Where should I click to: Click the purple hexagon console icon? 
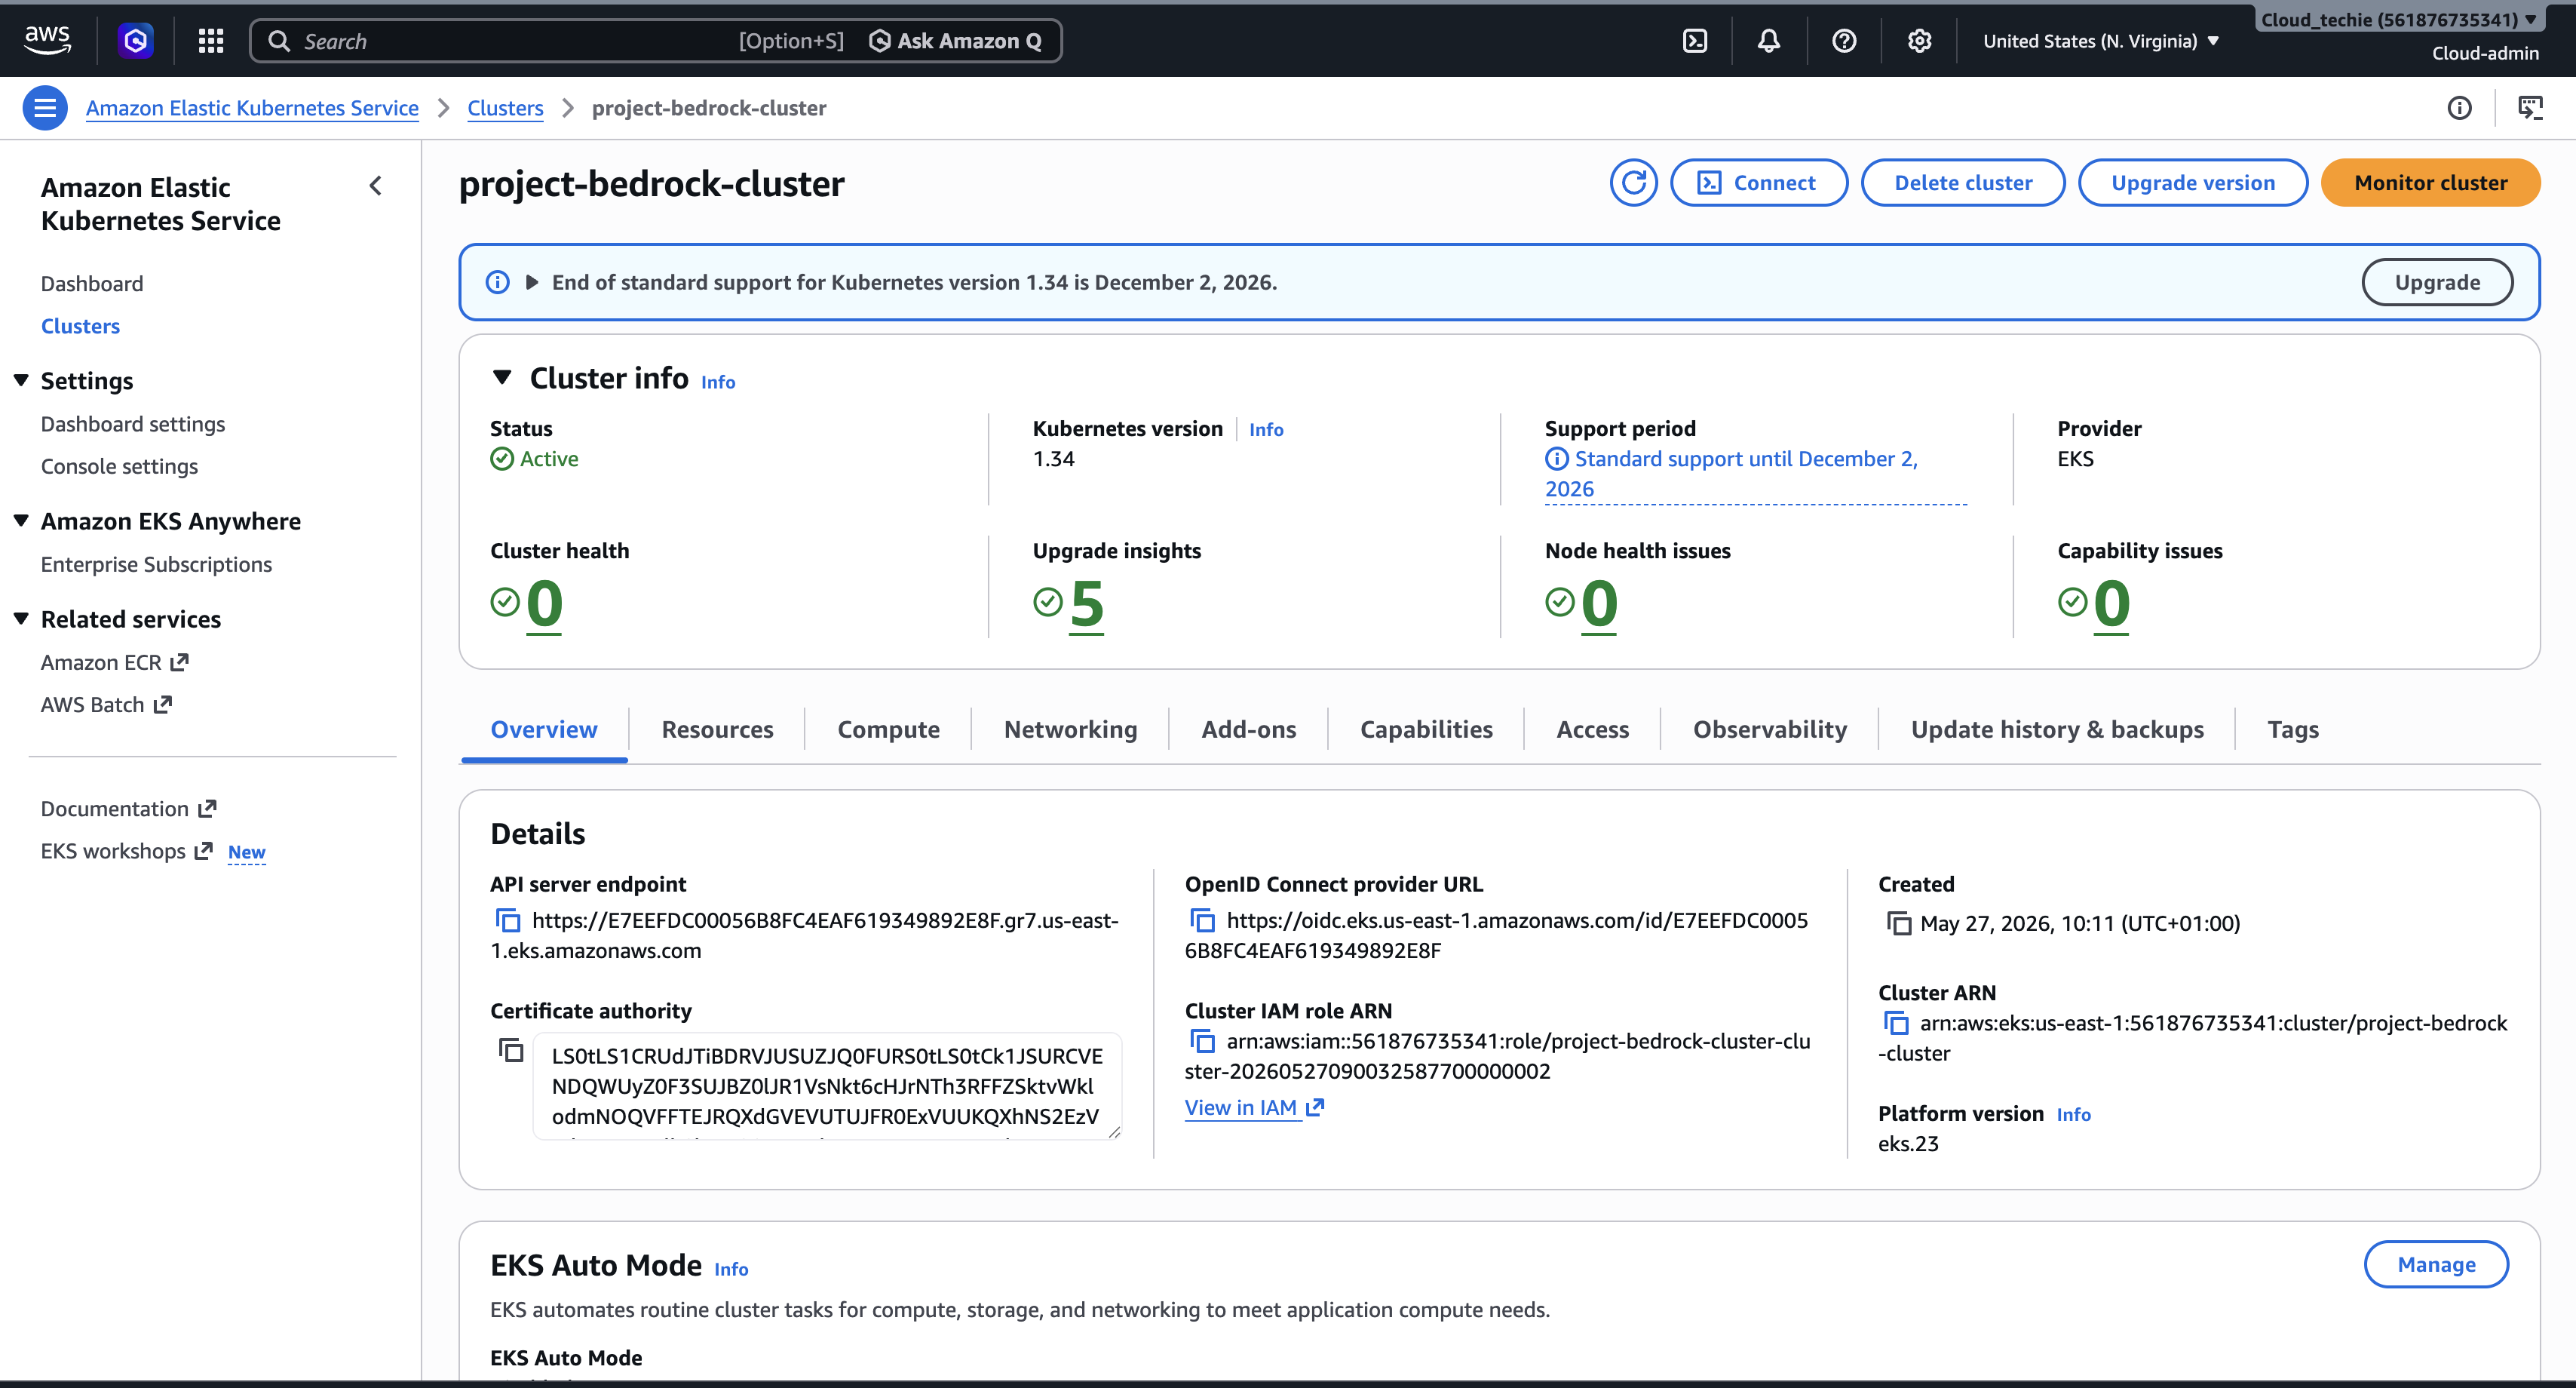point(136,41)
